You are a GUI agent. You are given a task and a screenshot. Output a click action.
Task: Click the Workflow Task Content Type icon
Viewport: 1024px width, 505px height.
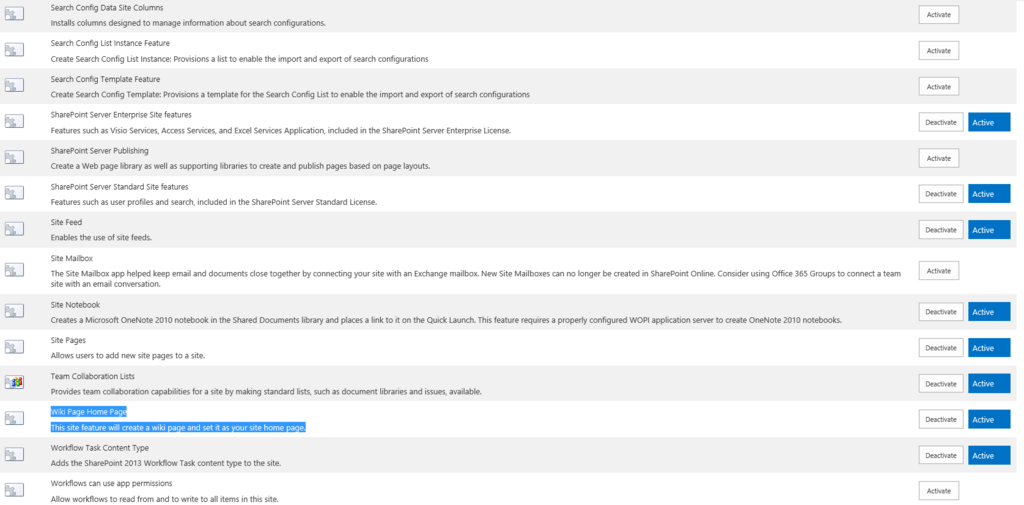(x=14, y=454)
